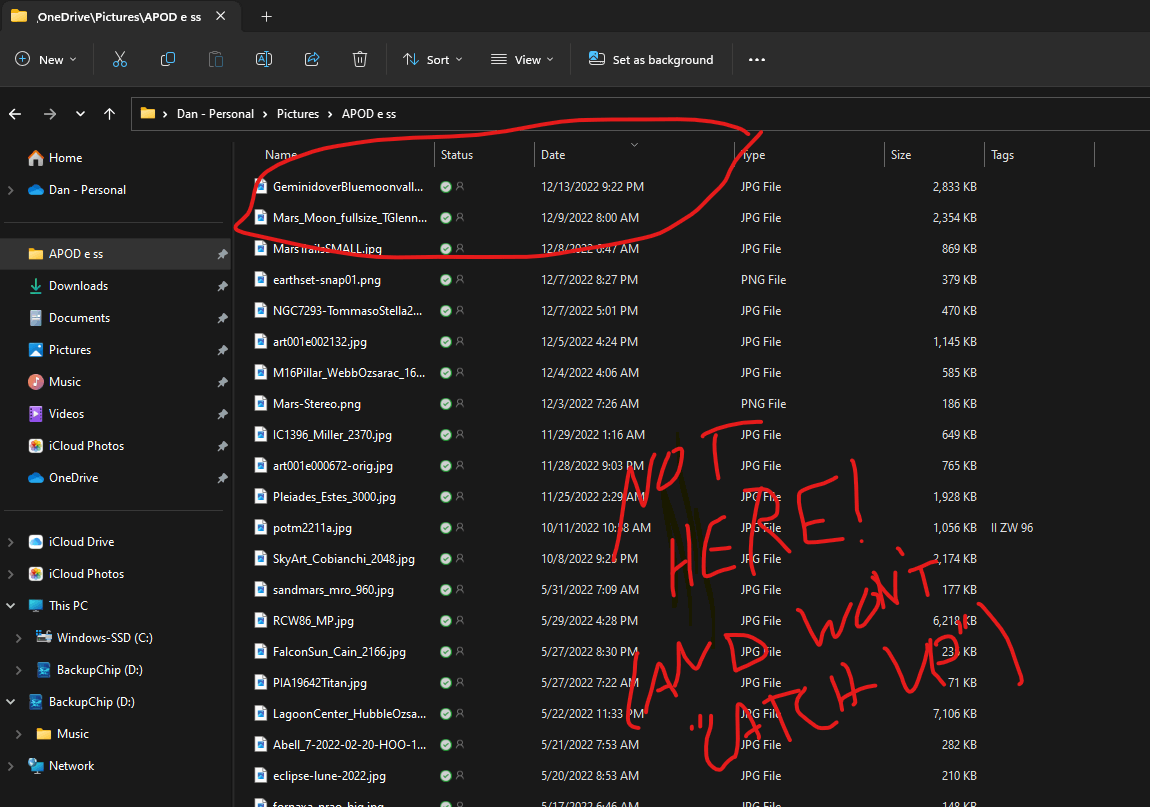Unpin APOD e ss using its pin icon
This screenshot has height=807, width=1150.
222,255
